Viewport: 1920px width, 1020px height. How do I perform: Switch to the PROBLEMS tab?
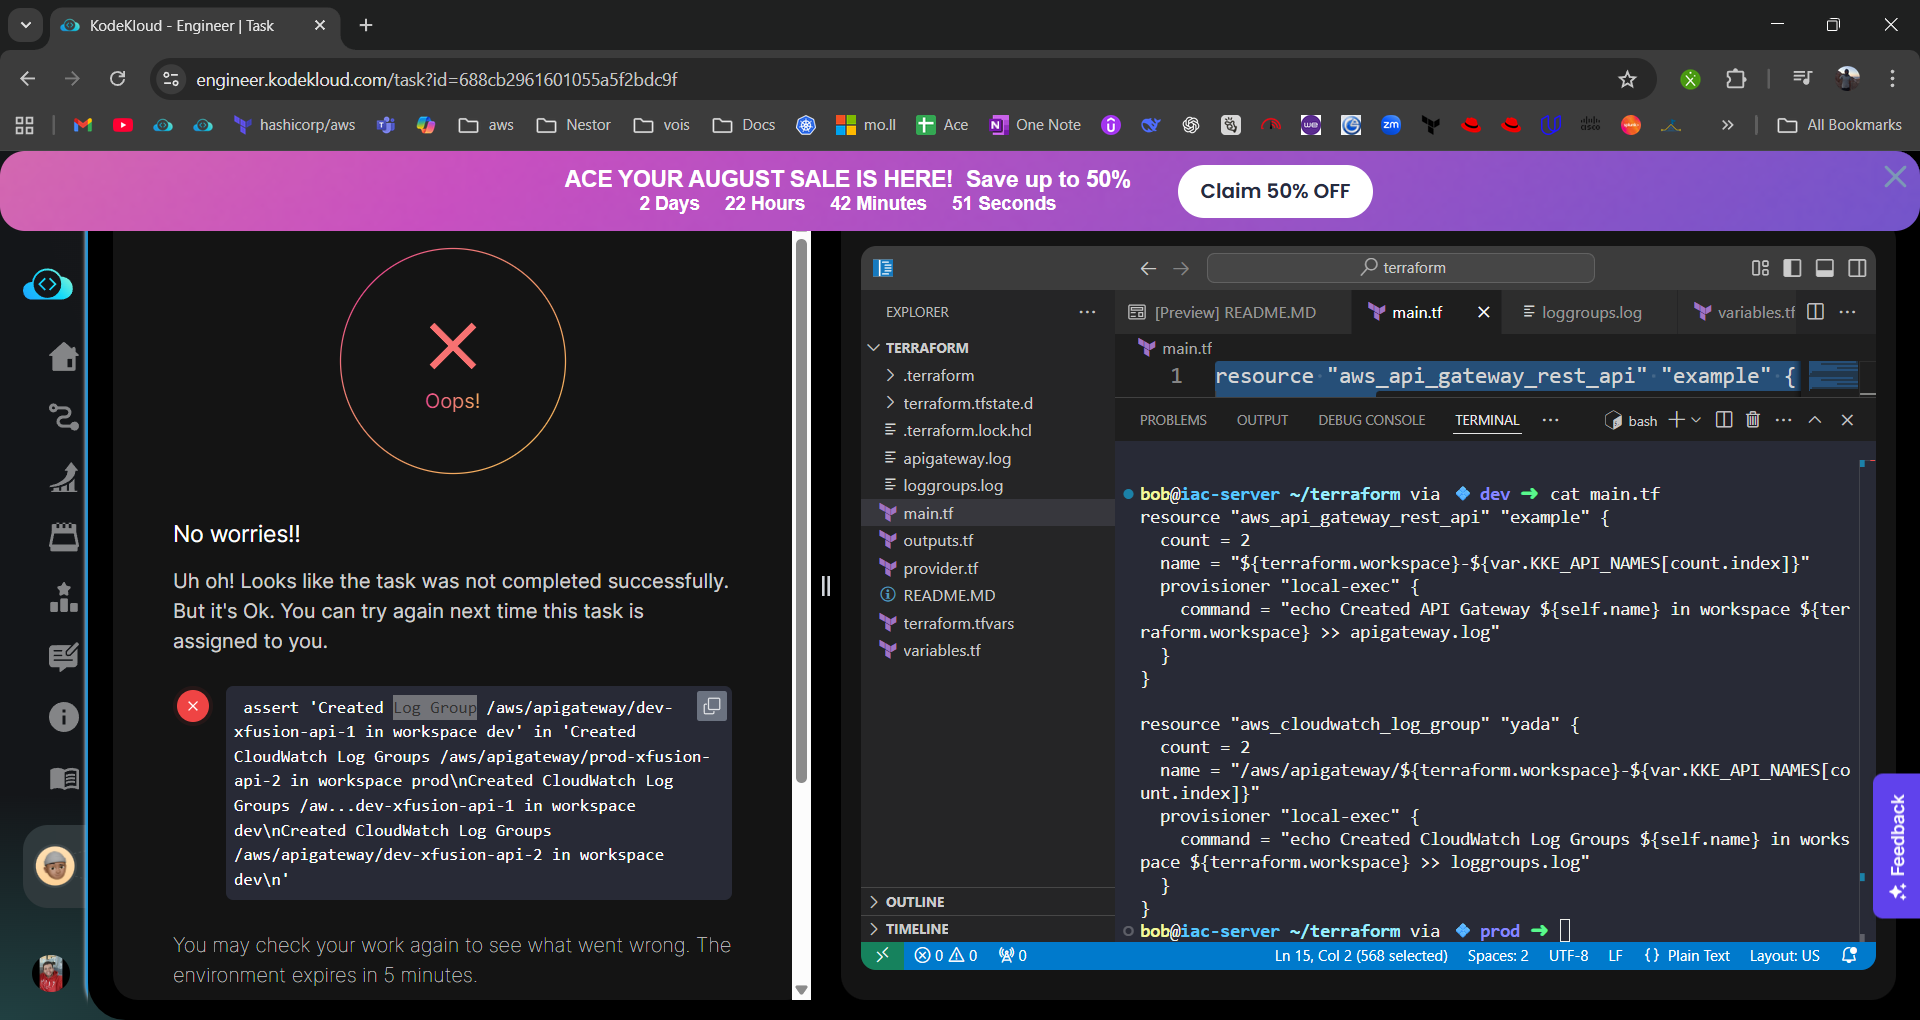[x=1172, y=420]
